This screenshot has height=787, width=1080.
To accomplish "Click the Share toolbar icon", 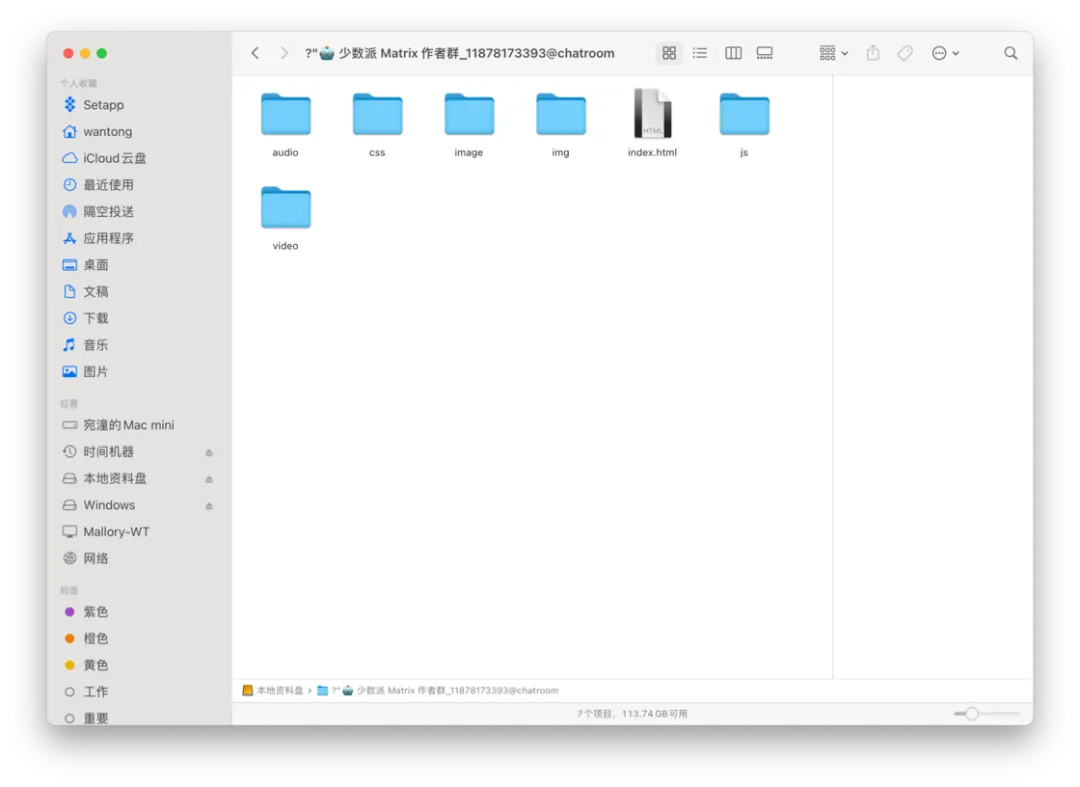I will pyautogui.click(x=873, y=53).
